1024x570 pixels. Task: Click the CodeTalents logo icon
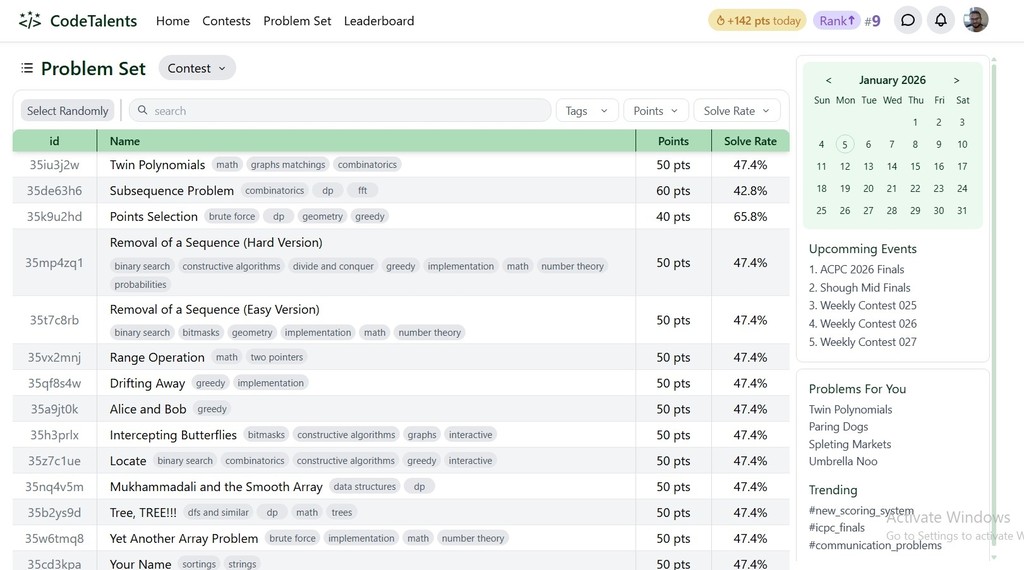point(30,20)
